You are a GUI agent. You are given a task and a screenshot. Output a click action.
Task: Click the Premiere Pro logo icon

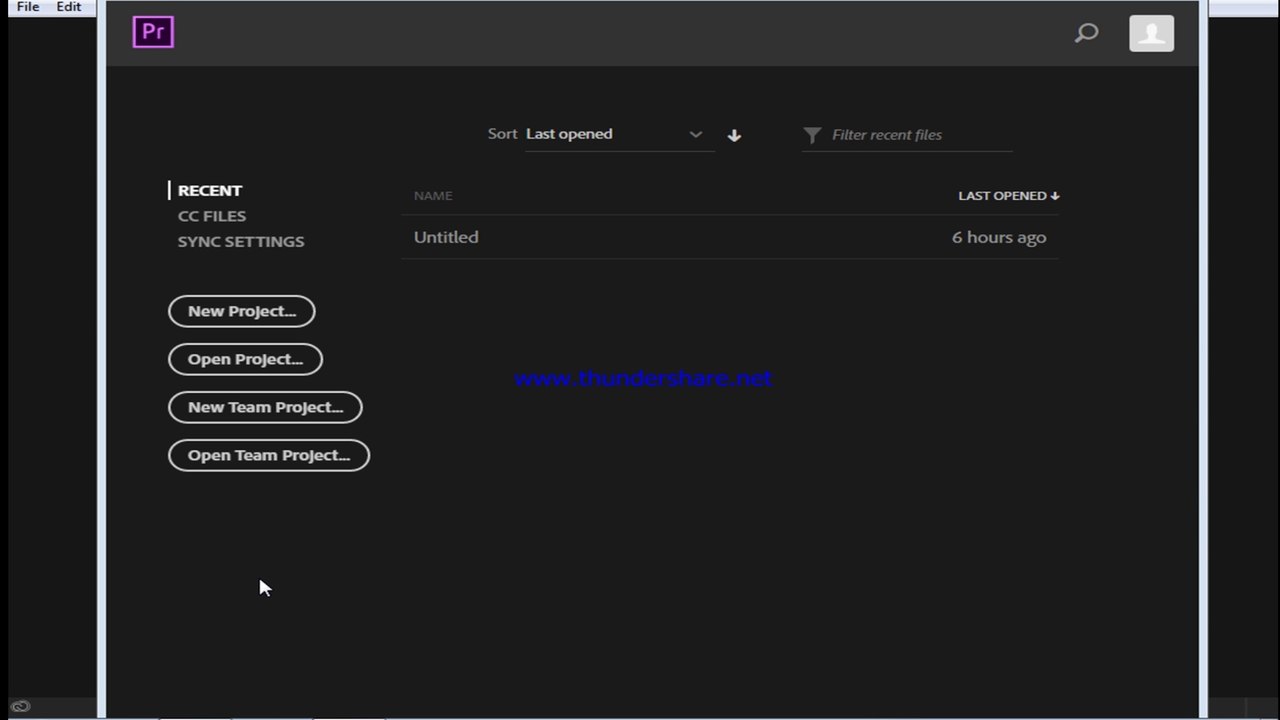(x=153, y=32)
